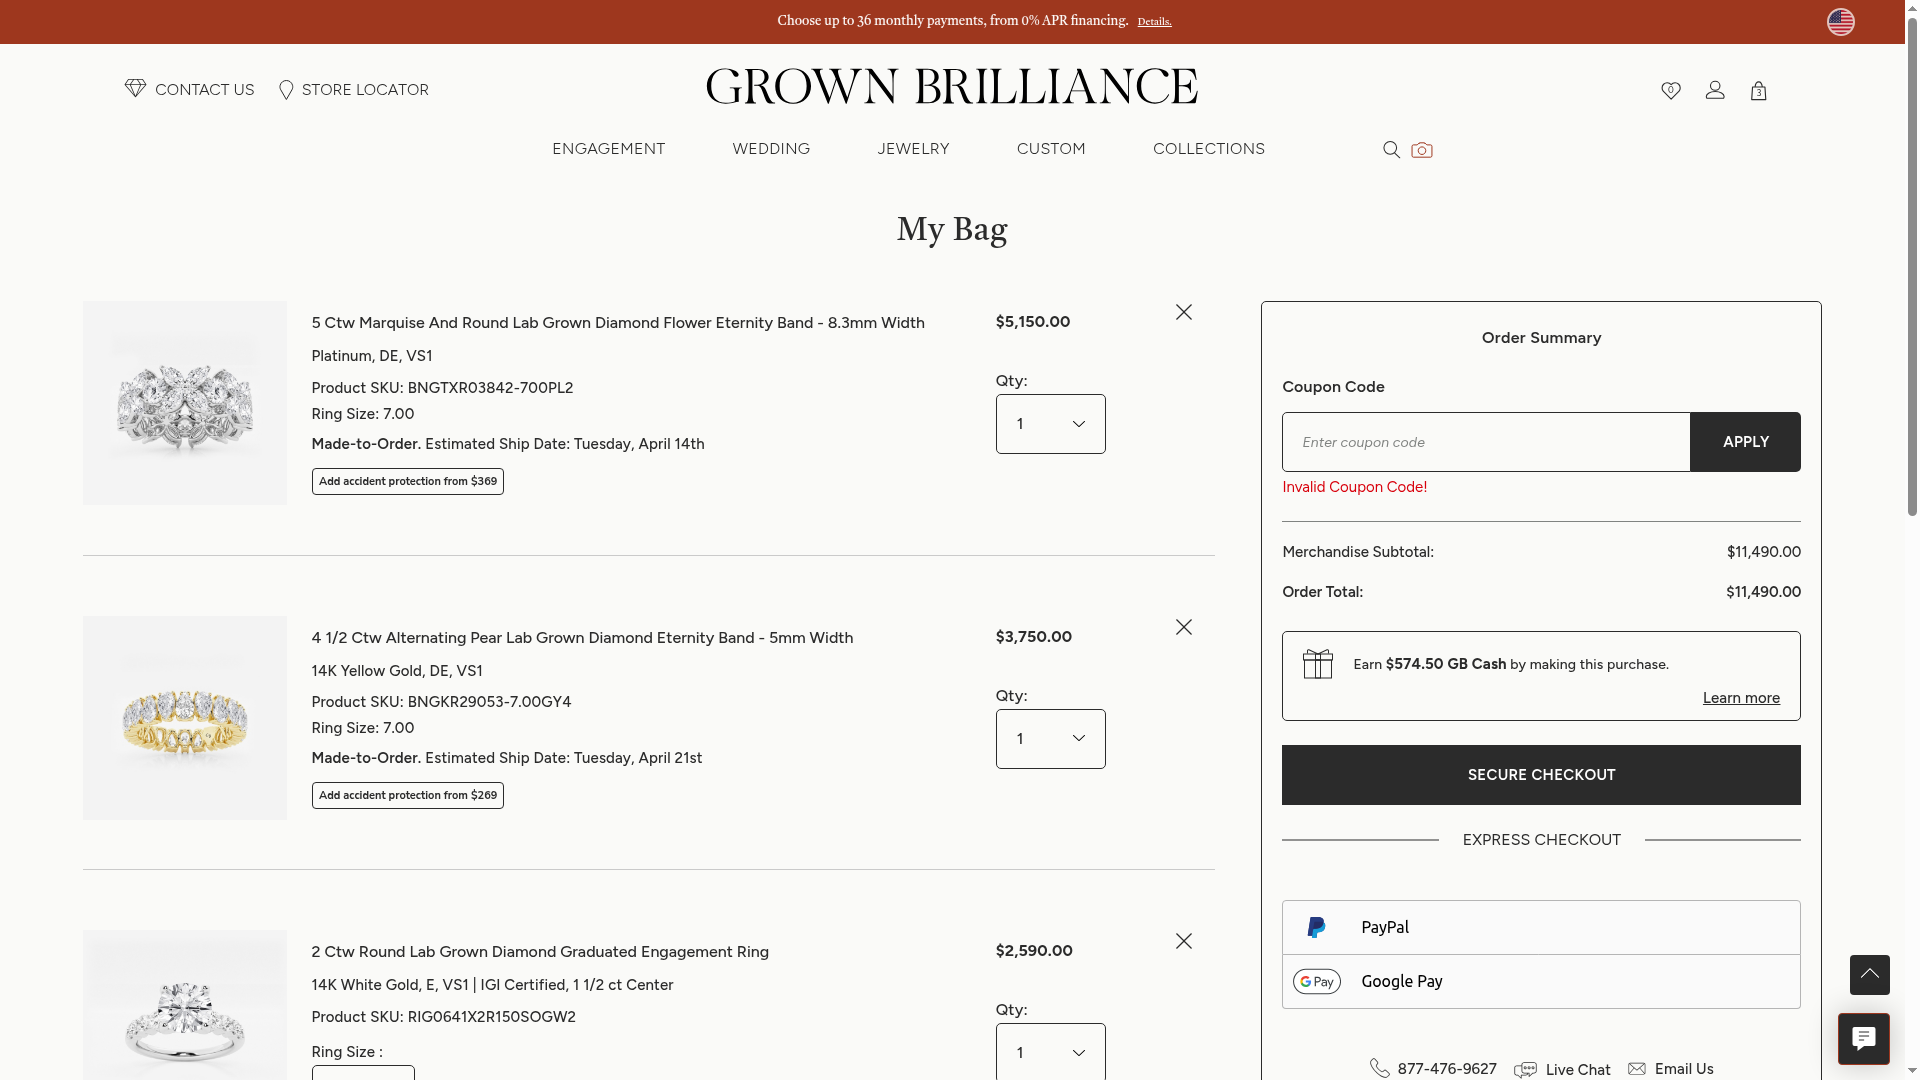Open visual search camera icon
This screenshot has height=1080, width=1920.
pos(1421,150)
